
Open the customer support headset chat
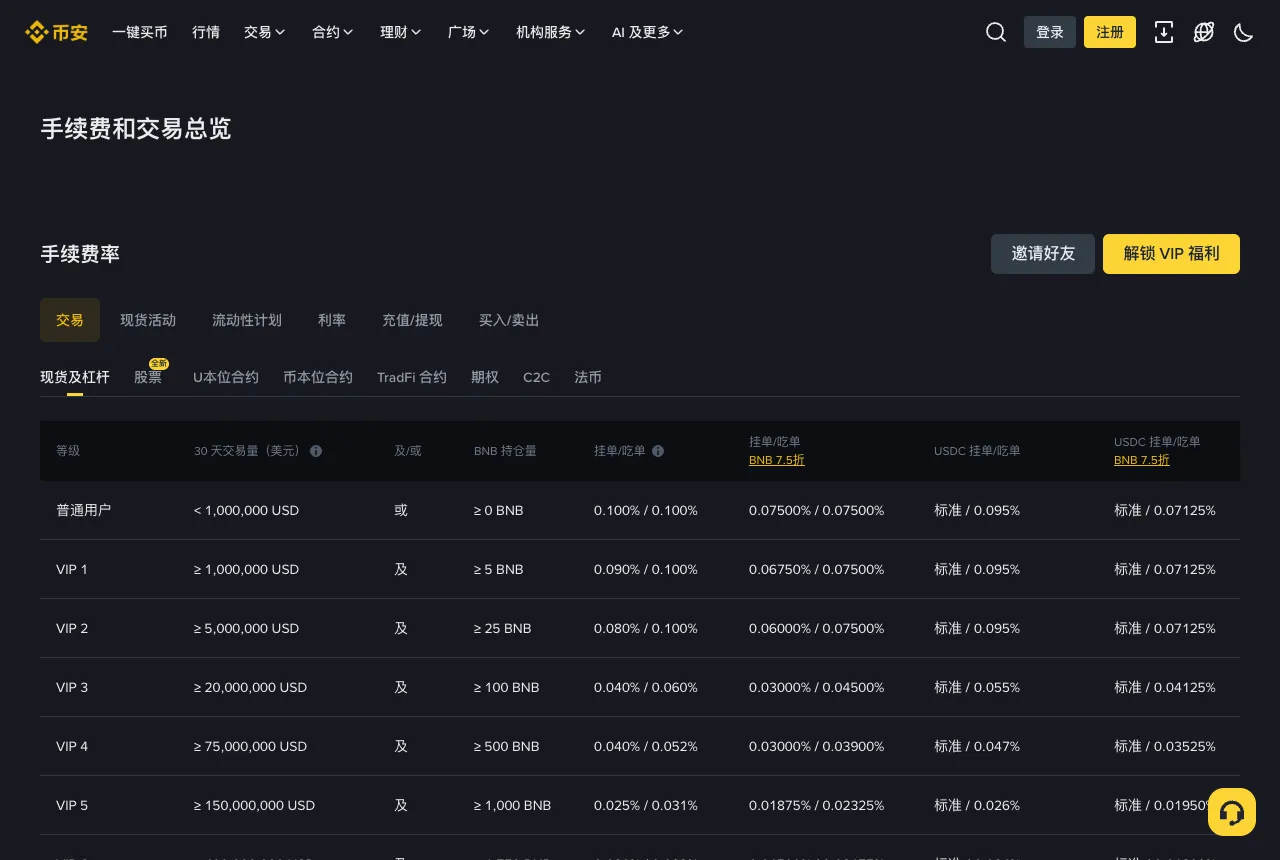pos(1232,812)
